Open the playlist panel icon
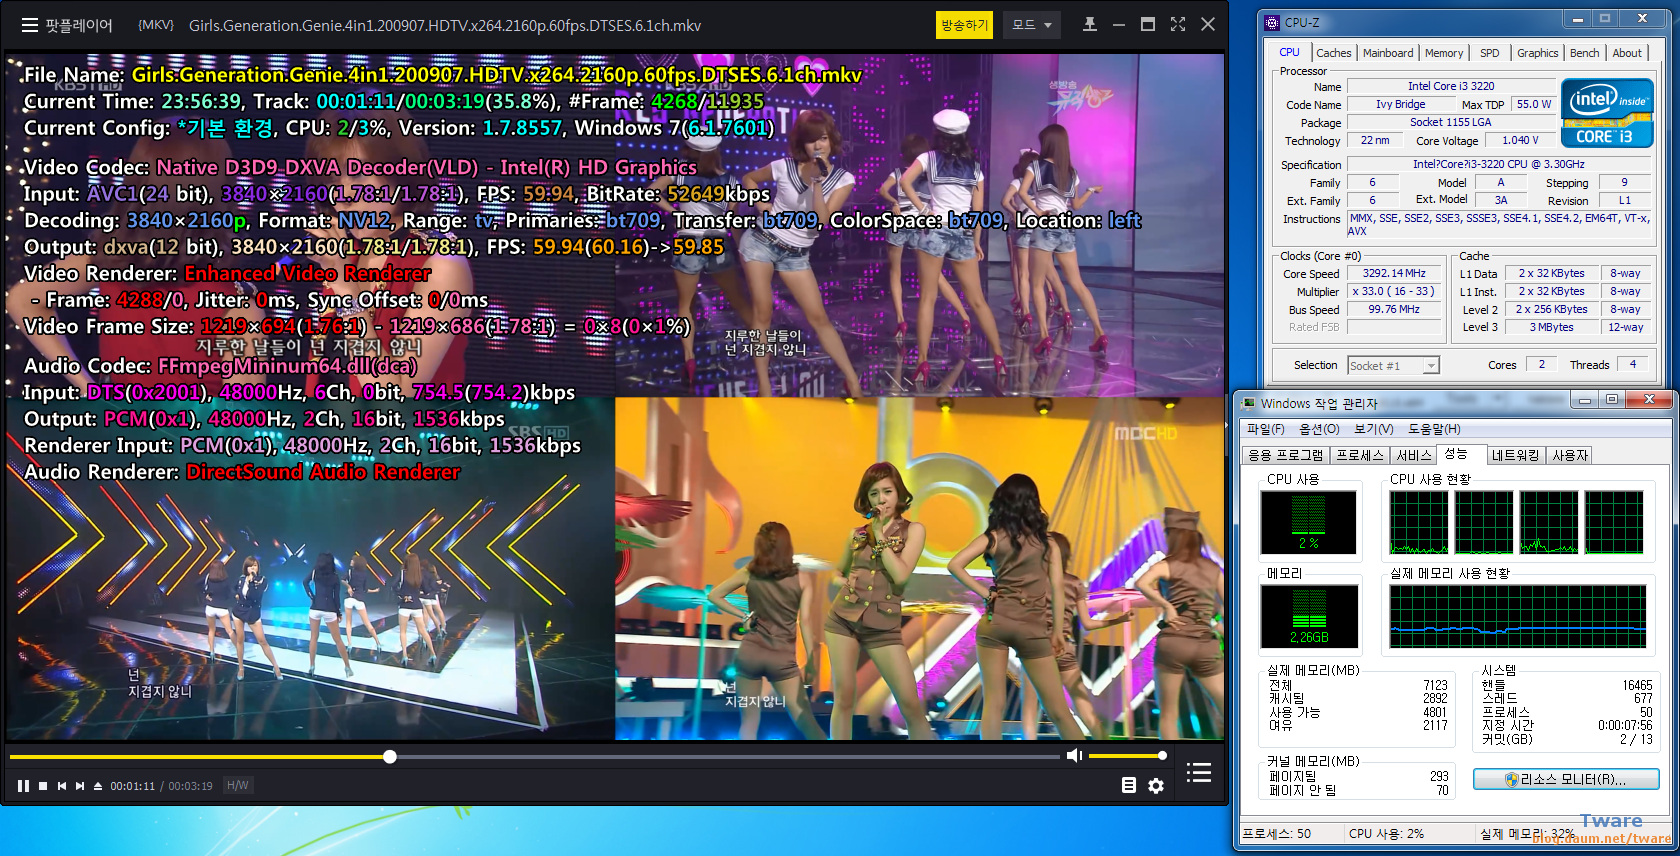The image size is (1680, 856). tap(1199, 772)
